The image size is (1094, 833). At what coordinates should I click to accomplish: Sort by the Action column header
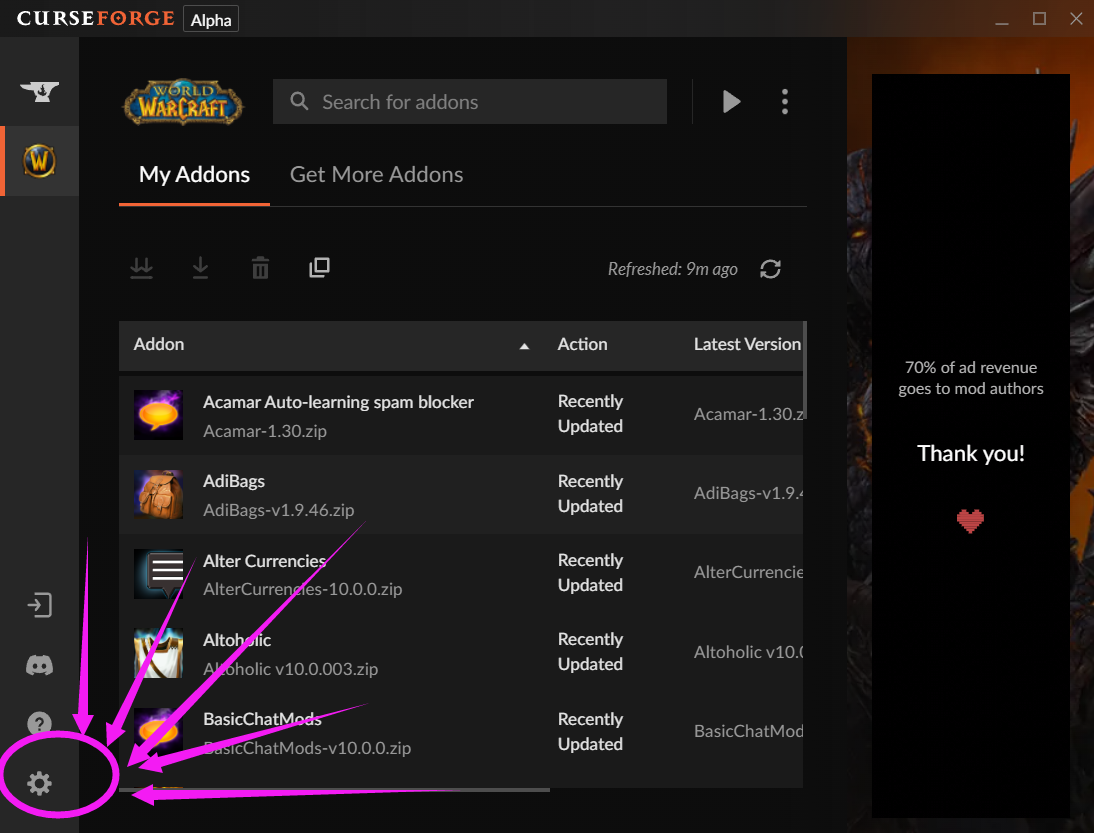pyautogui.click(x=582, y=344)
